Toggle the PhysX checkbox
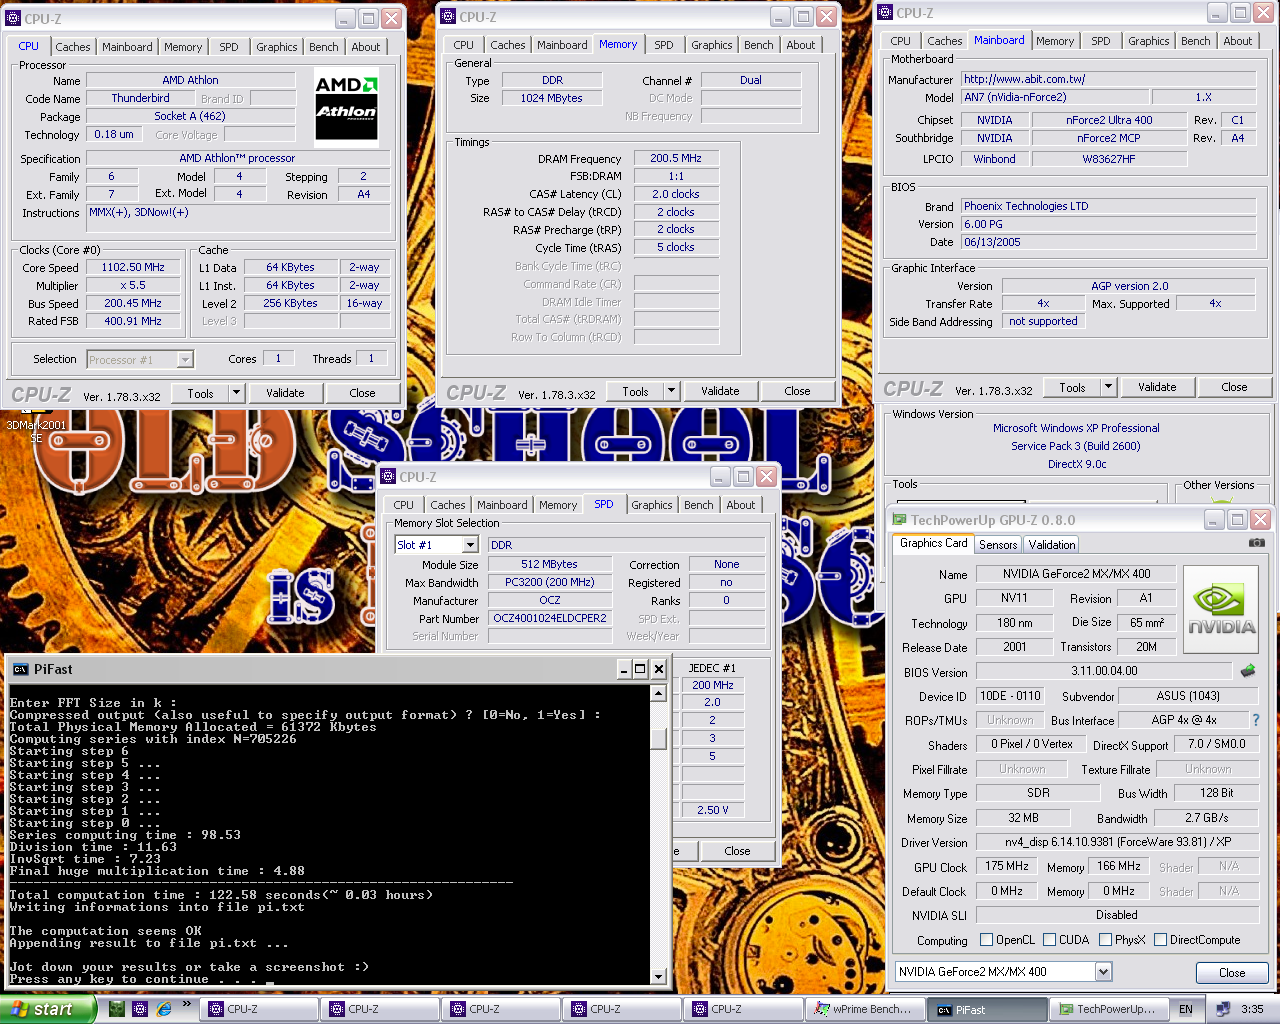 1106,940
